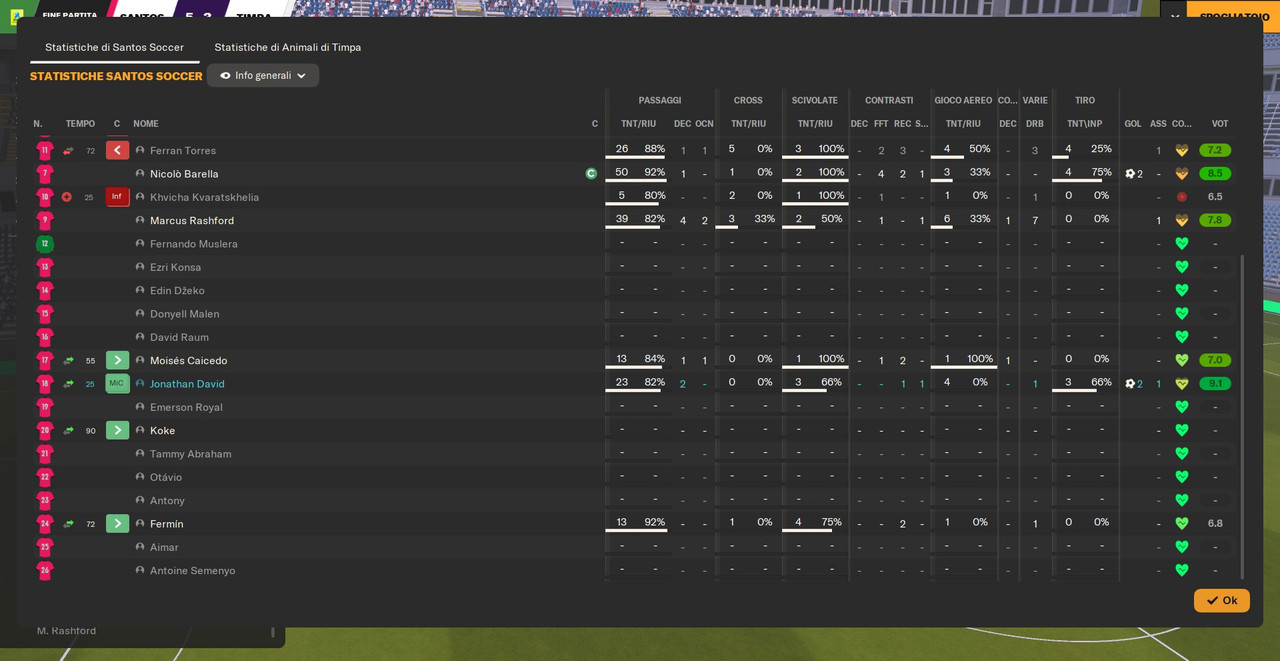This screenshot has height=661, width=1280.
Task: Click the TNT\INP header under TIRO
Action: click(1084, 124)
